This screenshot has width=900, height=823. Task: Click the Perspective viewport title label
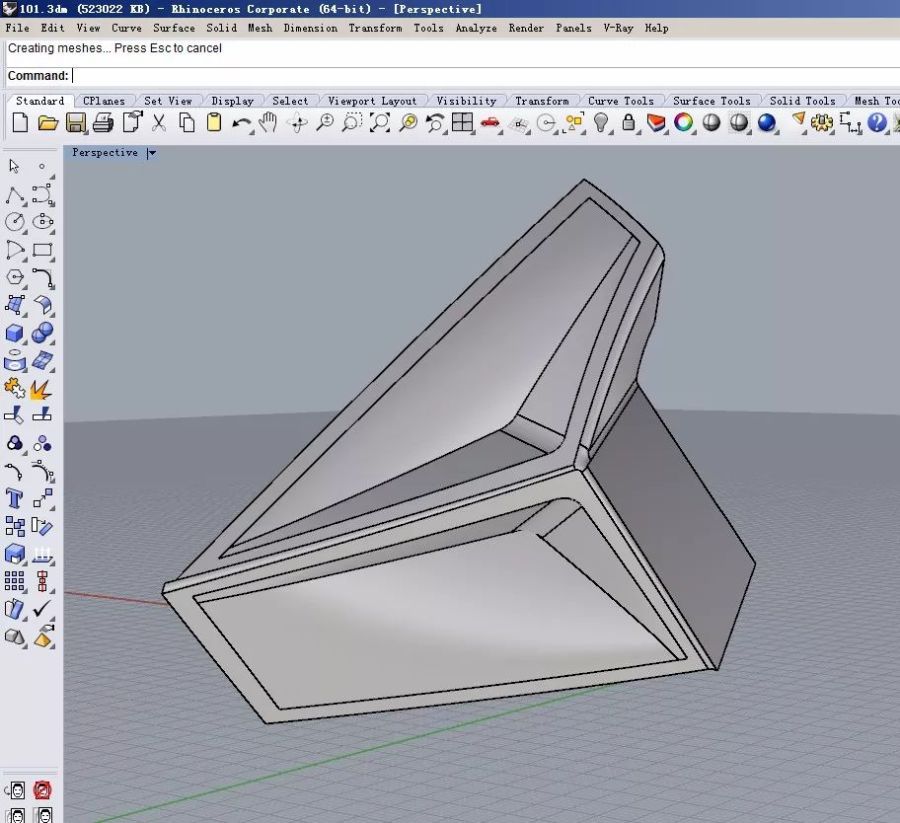pos(105,153)
